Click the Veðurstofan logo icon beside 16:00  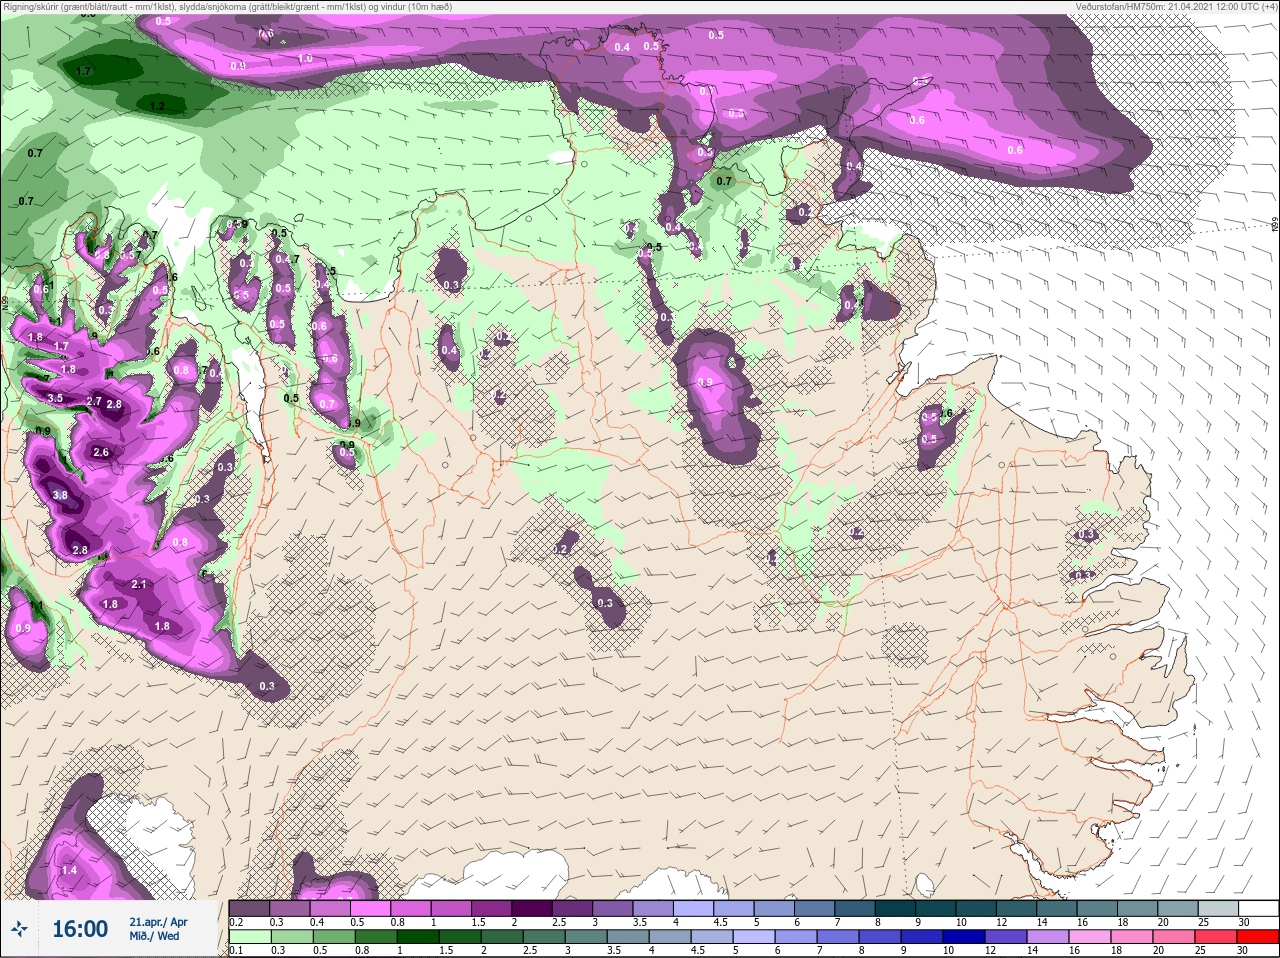tap(20, 929)
